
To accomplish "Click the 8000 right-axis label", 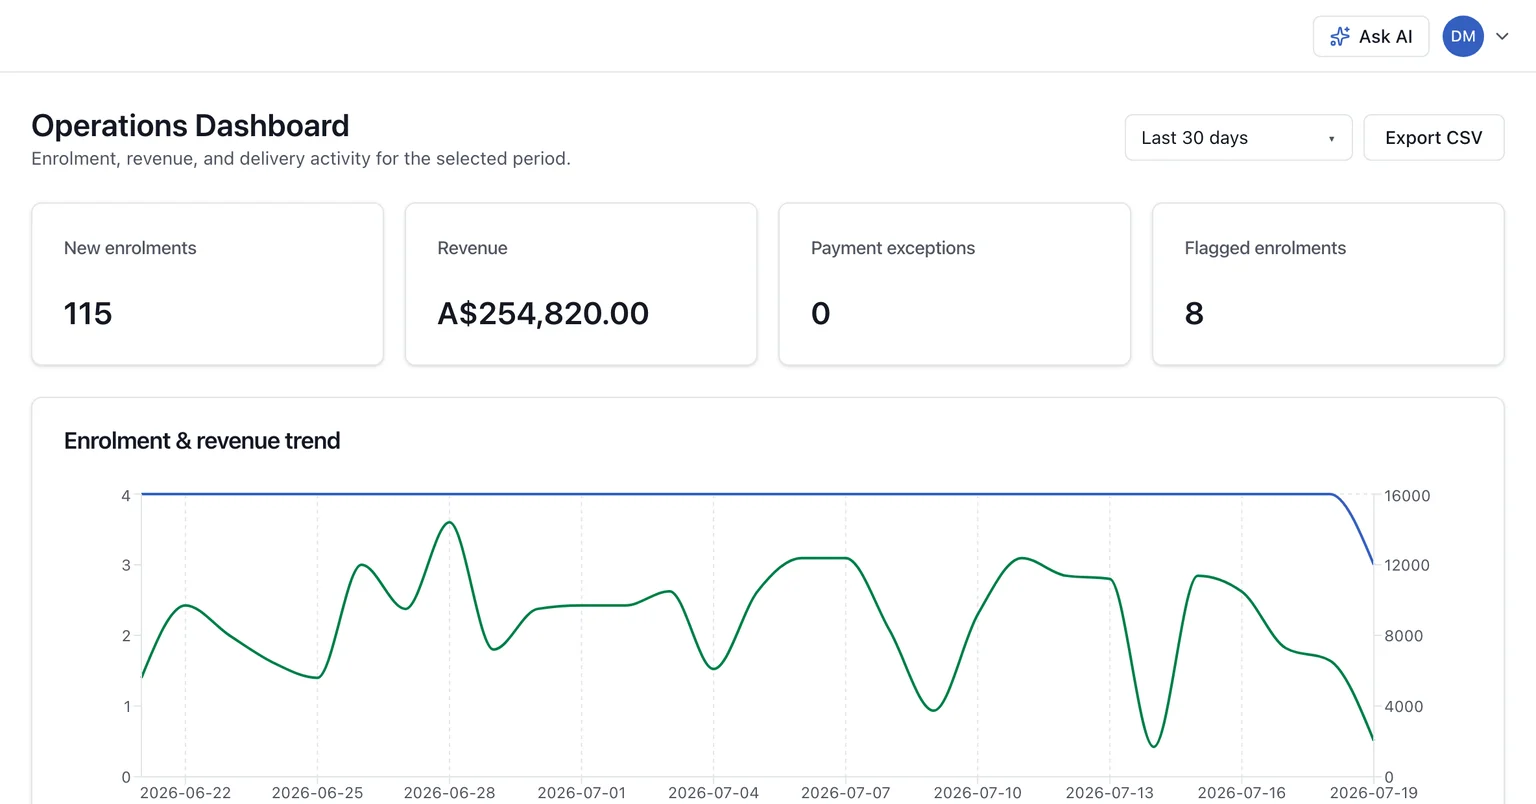I will (x=1403, y=636).
